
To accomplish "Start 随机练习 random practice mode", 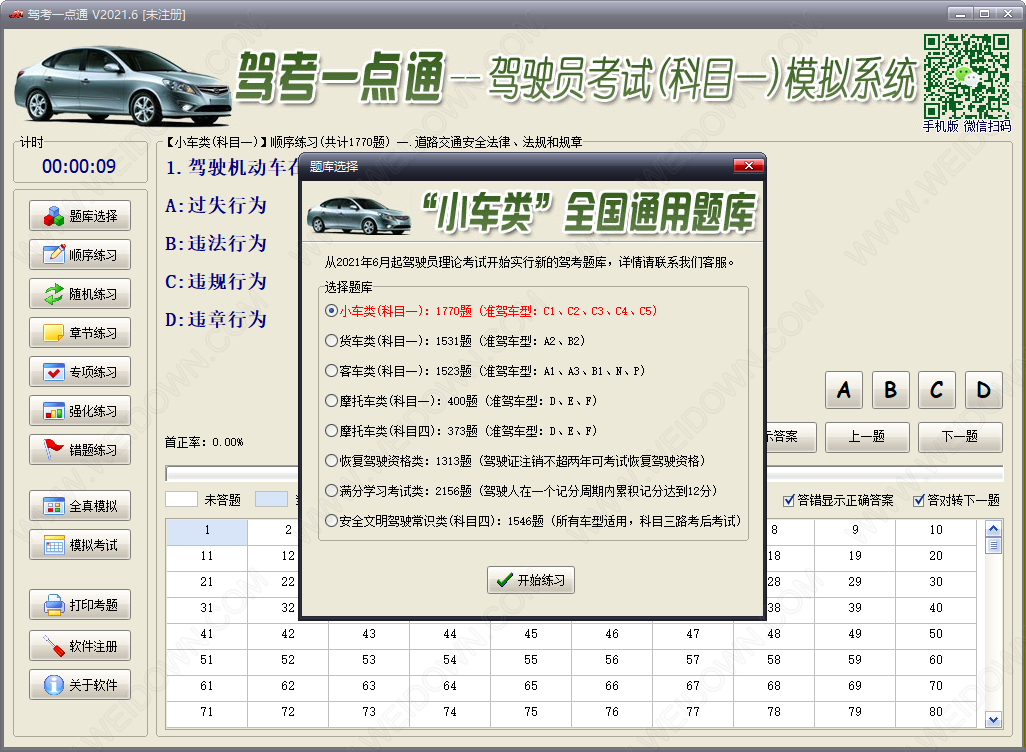I will [81, 294].
